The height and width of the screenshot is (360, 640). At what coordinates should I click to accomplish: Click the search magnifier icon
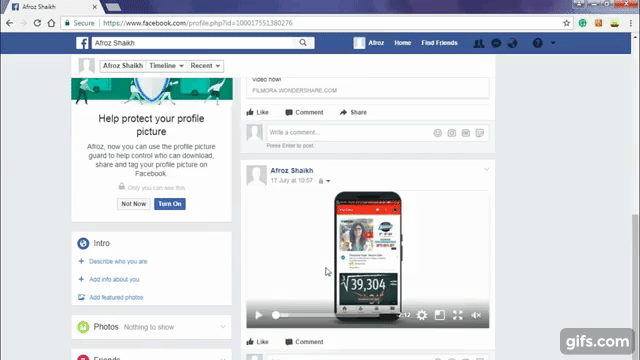point(303,43)
